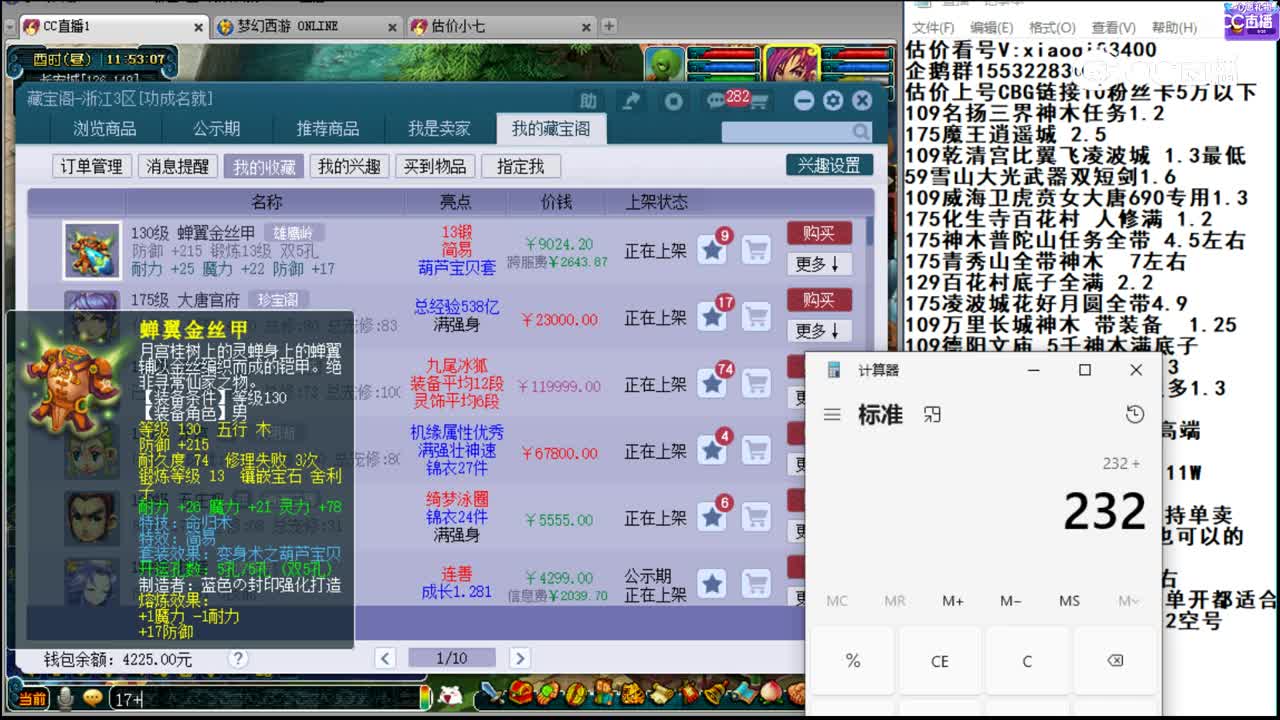Click the sword icon in the game toolbar
Image resolution: width=1280 pixels, height=720 pixels.
point(491,693)
